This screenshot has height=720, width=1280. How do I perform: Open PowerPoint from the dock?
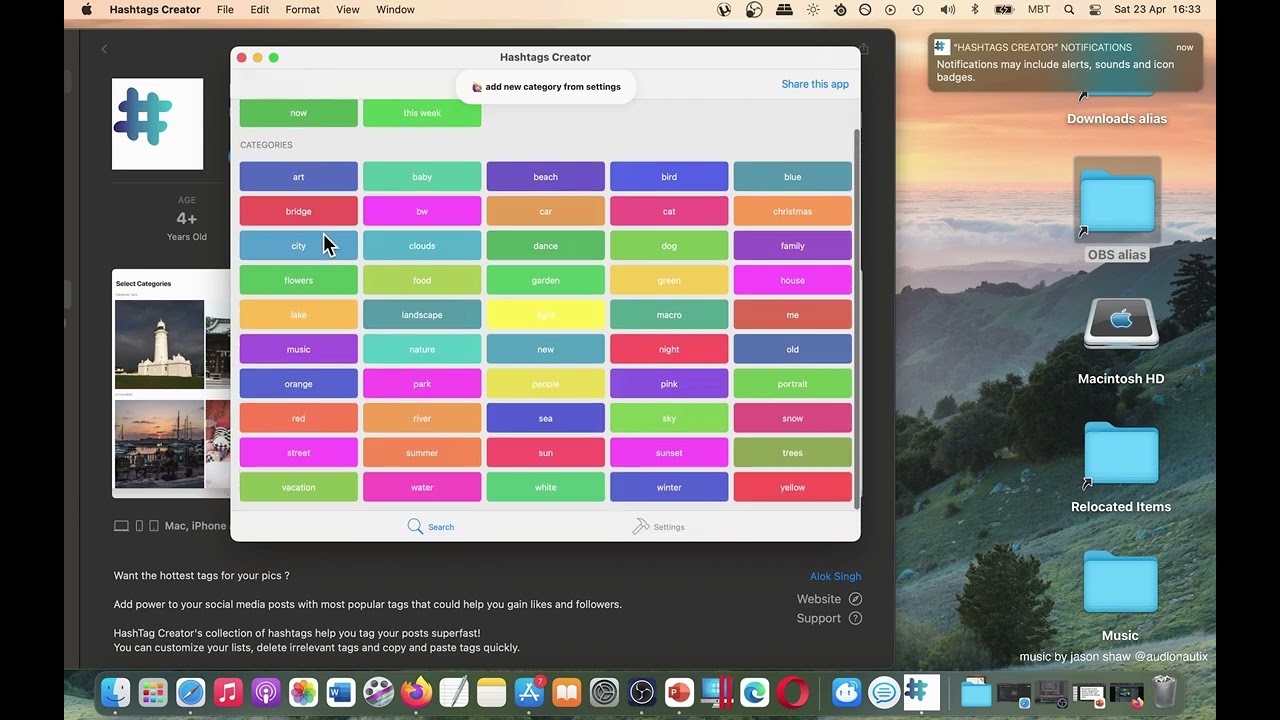pos(679,692)
